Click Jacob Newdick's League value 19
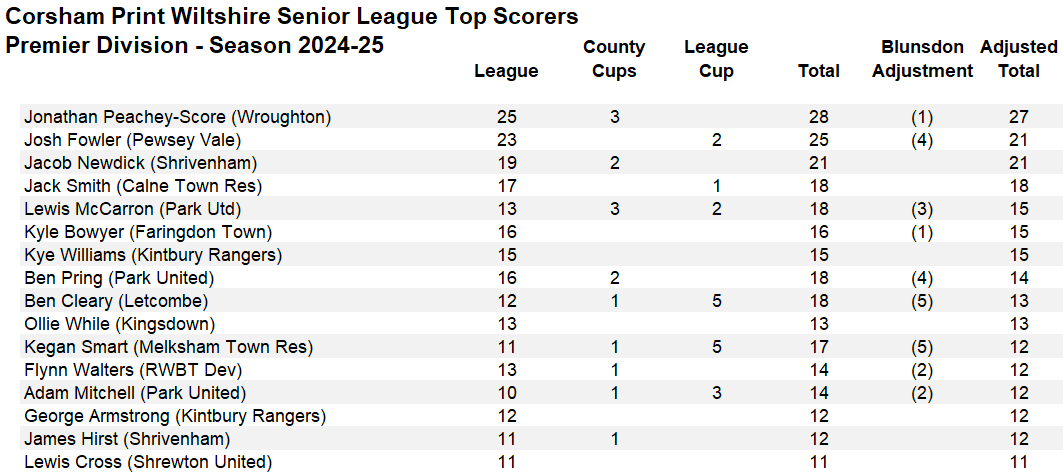Viewport: 1063px width, 473px height. pos(506,163)
